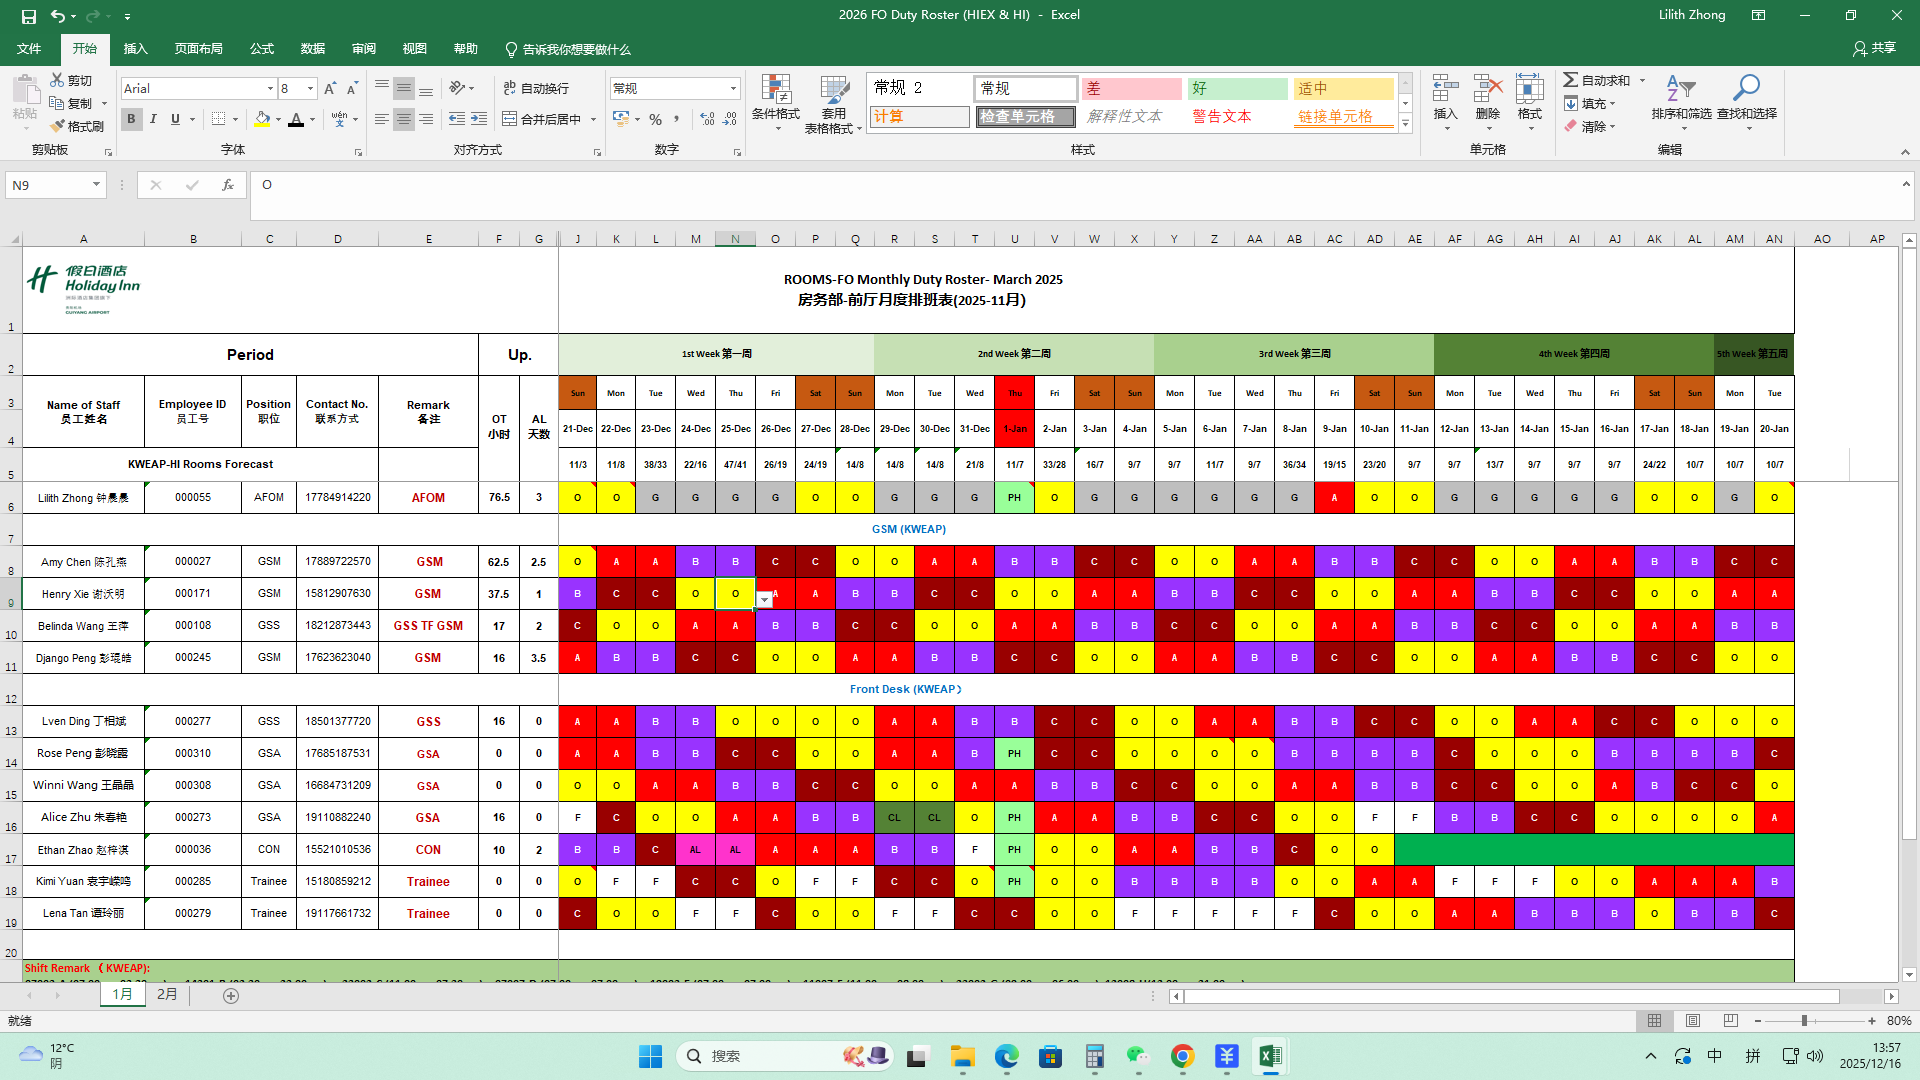Click the Save icon in title bar
Image resolution: width=1920 pixels, height=1080 pixels.
28,16
